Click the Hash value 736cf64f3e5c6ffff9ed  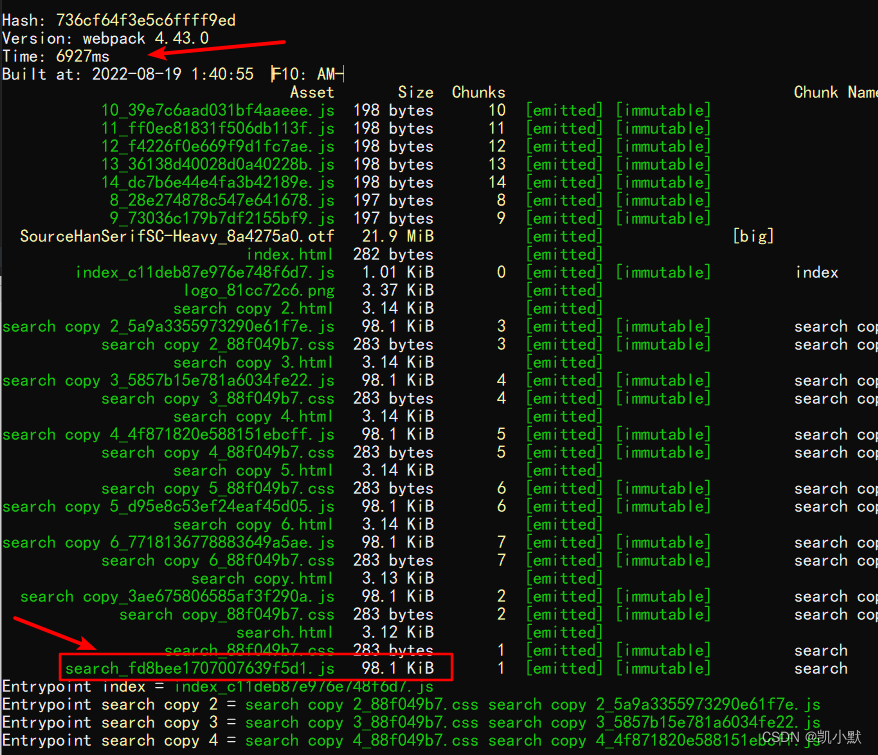pos(146,20)
